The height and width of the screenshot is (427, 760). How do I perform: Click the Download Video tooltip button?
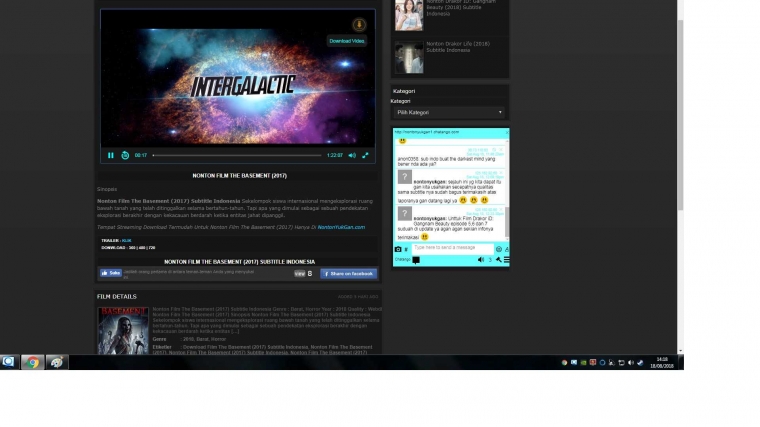pyautogui.click(x=347, y=41)
